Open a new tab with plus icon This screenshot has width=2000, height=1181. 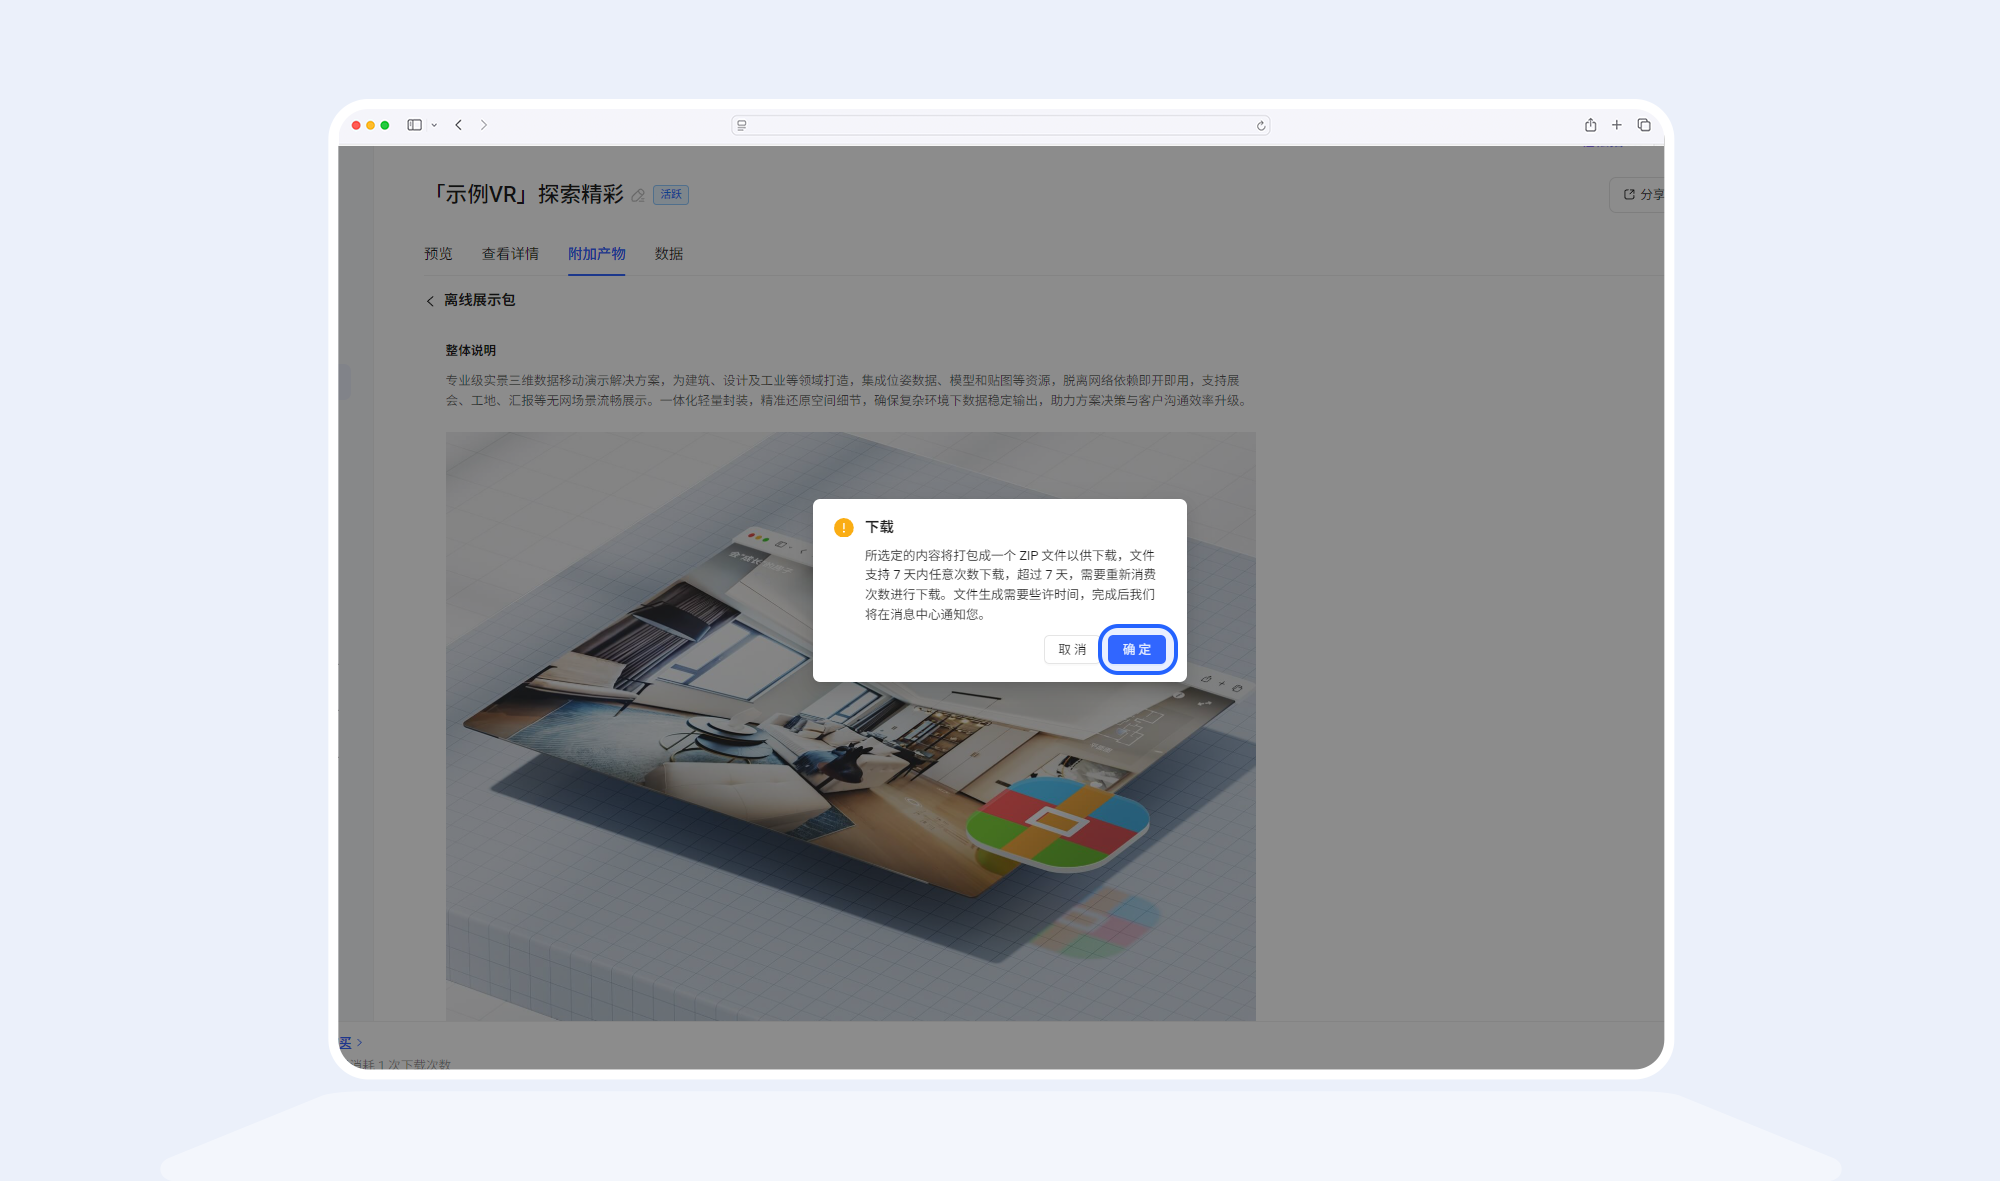(x=1616, y=125)
